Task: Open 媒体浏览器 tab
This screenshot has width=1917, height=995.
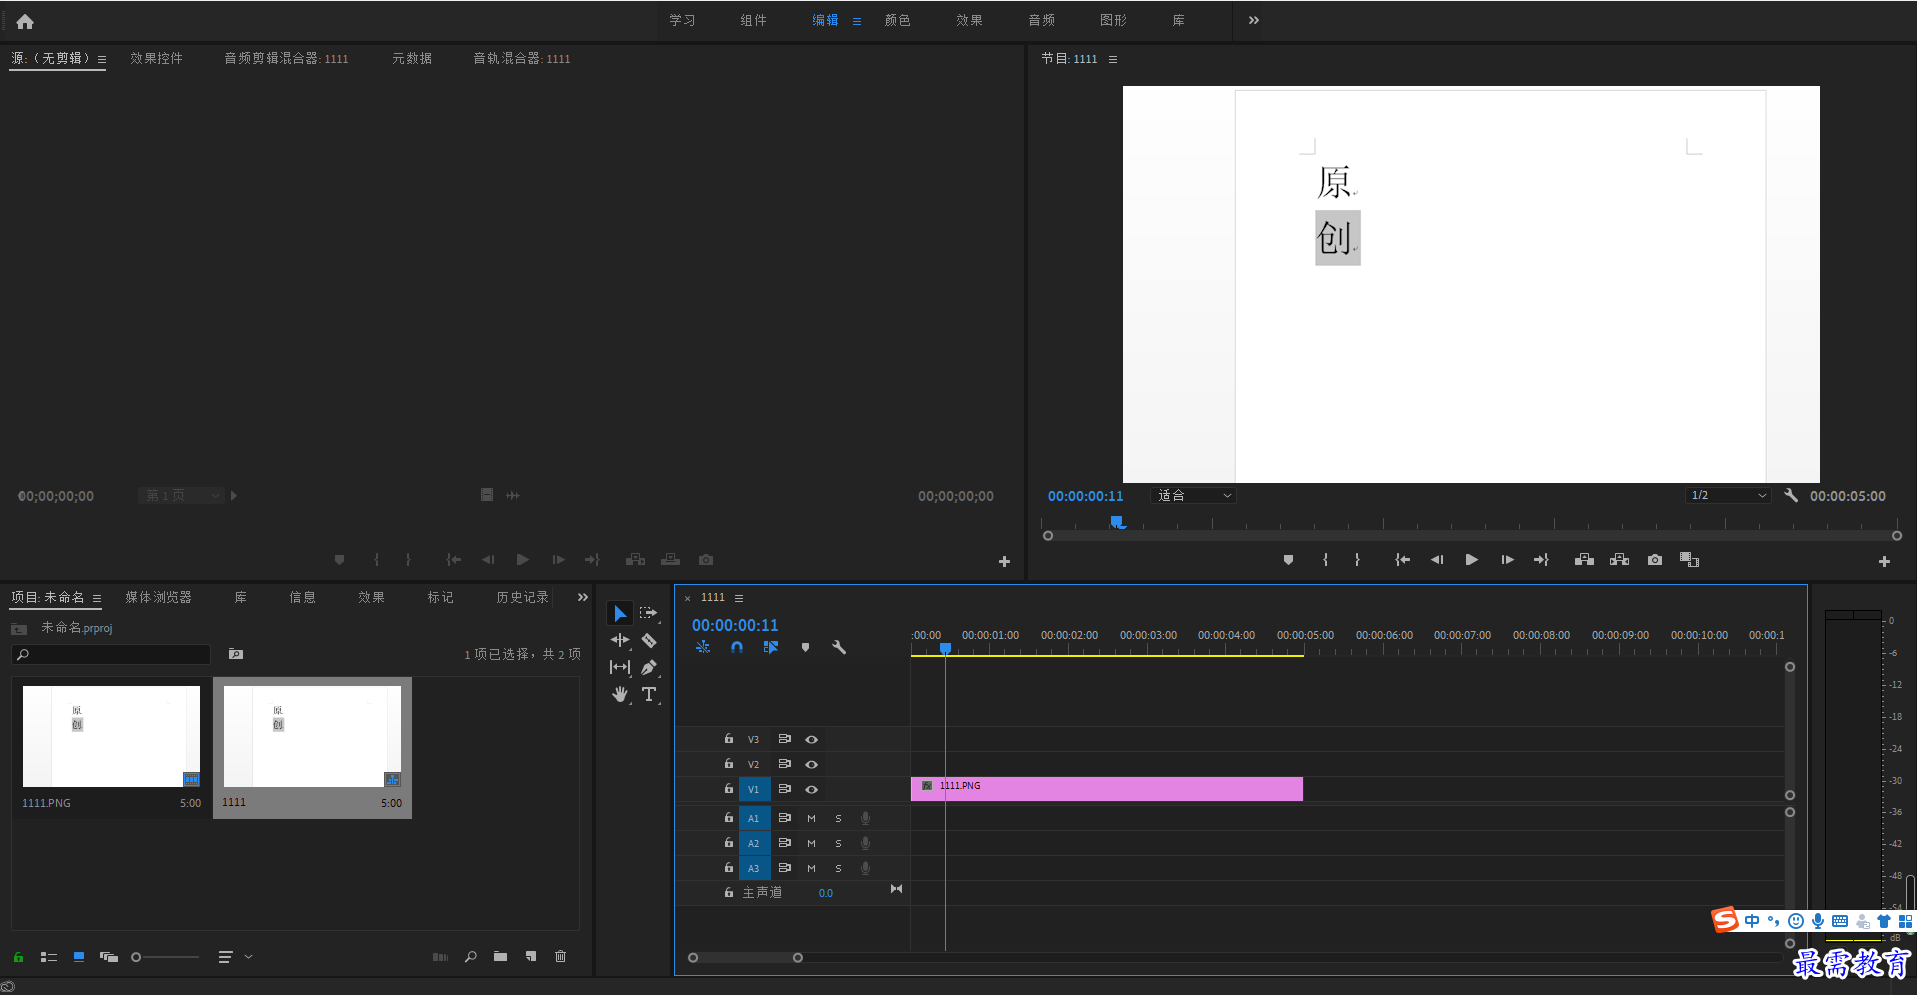Action: [158, 597]
